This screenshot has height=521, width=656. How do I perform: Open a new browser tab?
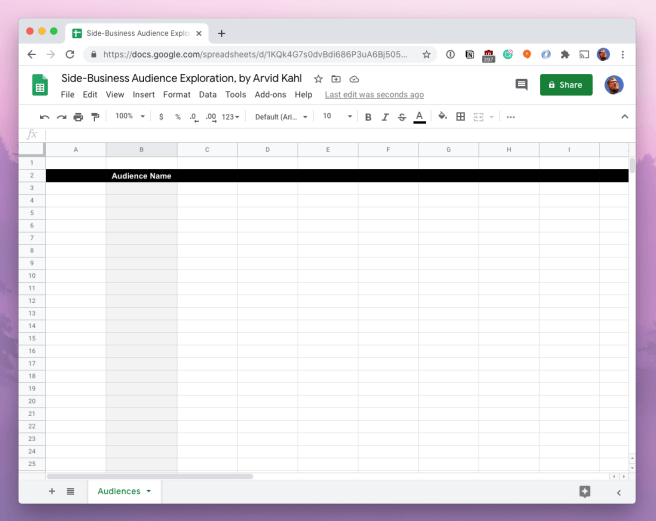(x=221, y=33)
